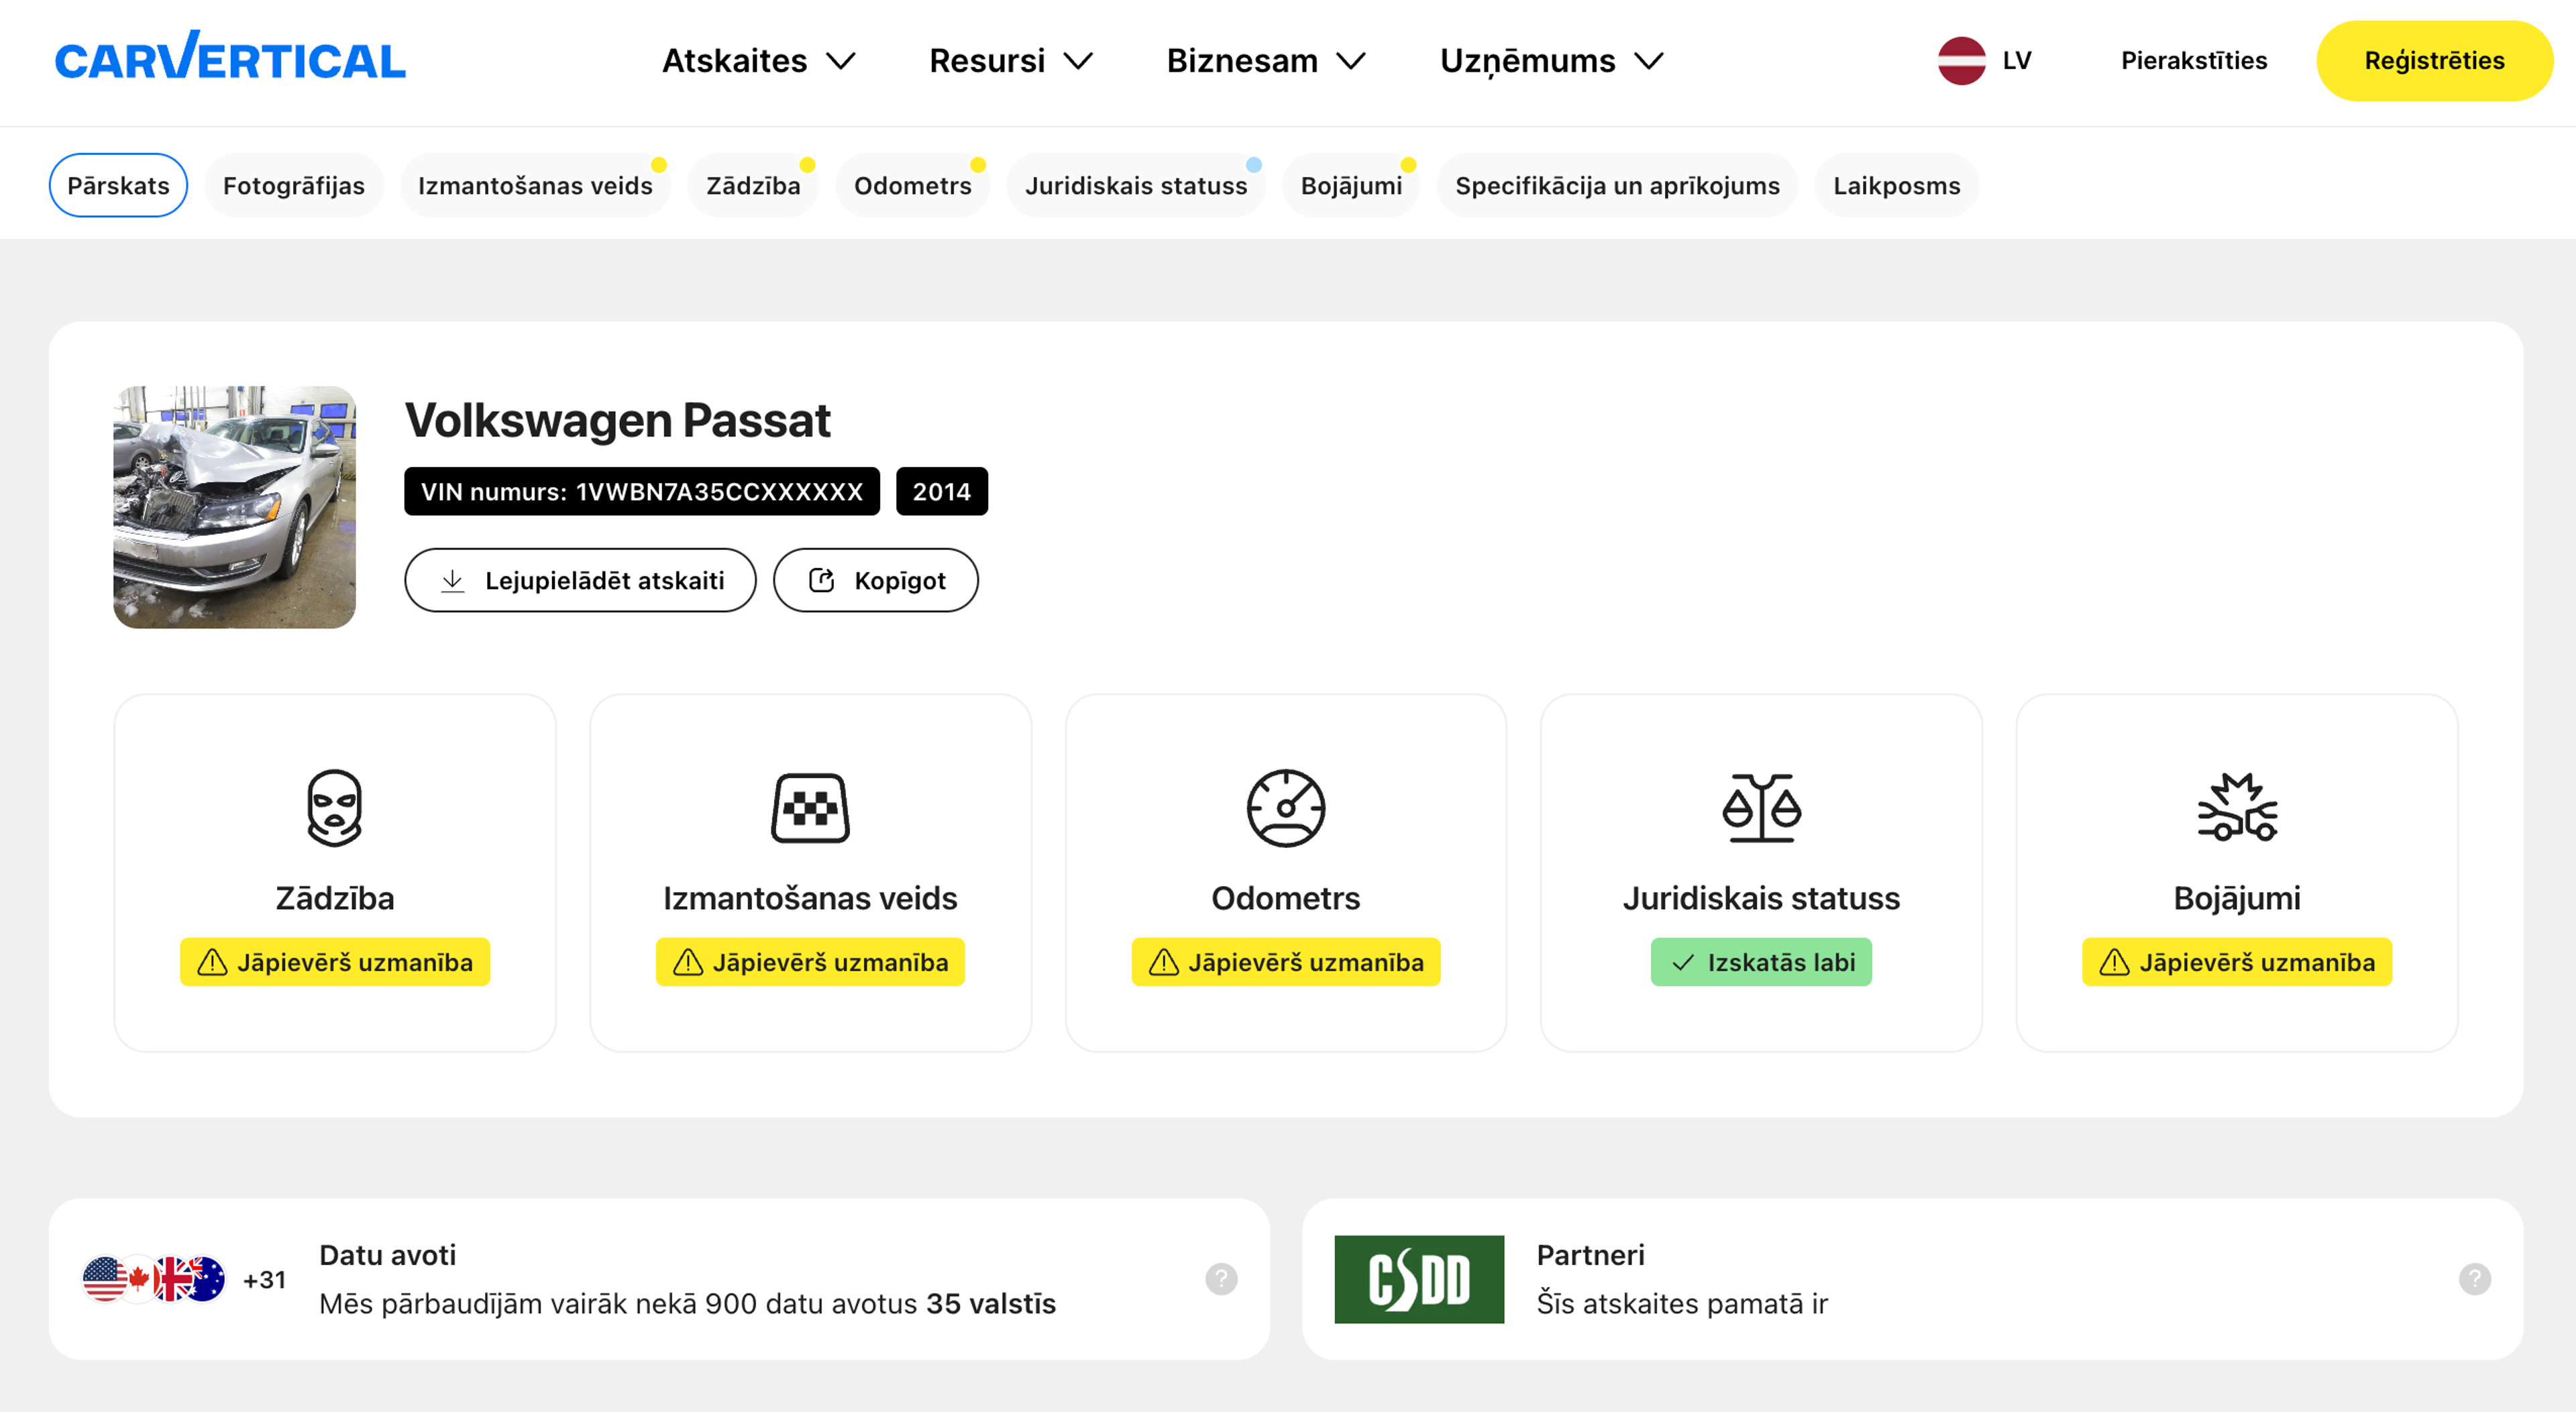Click the carVertical logo

click(x=230, y=58)
